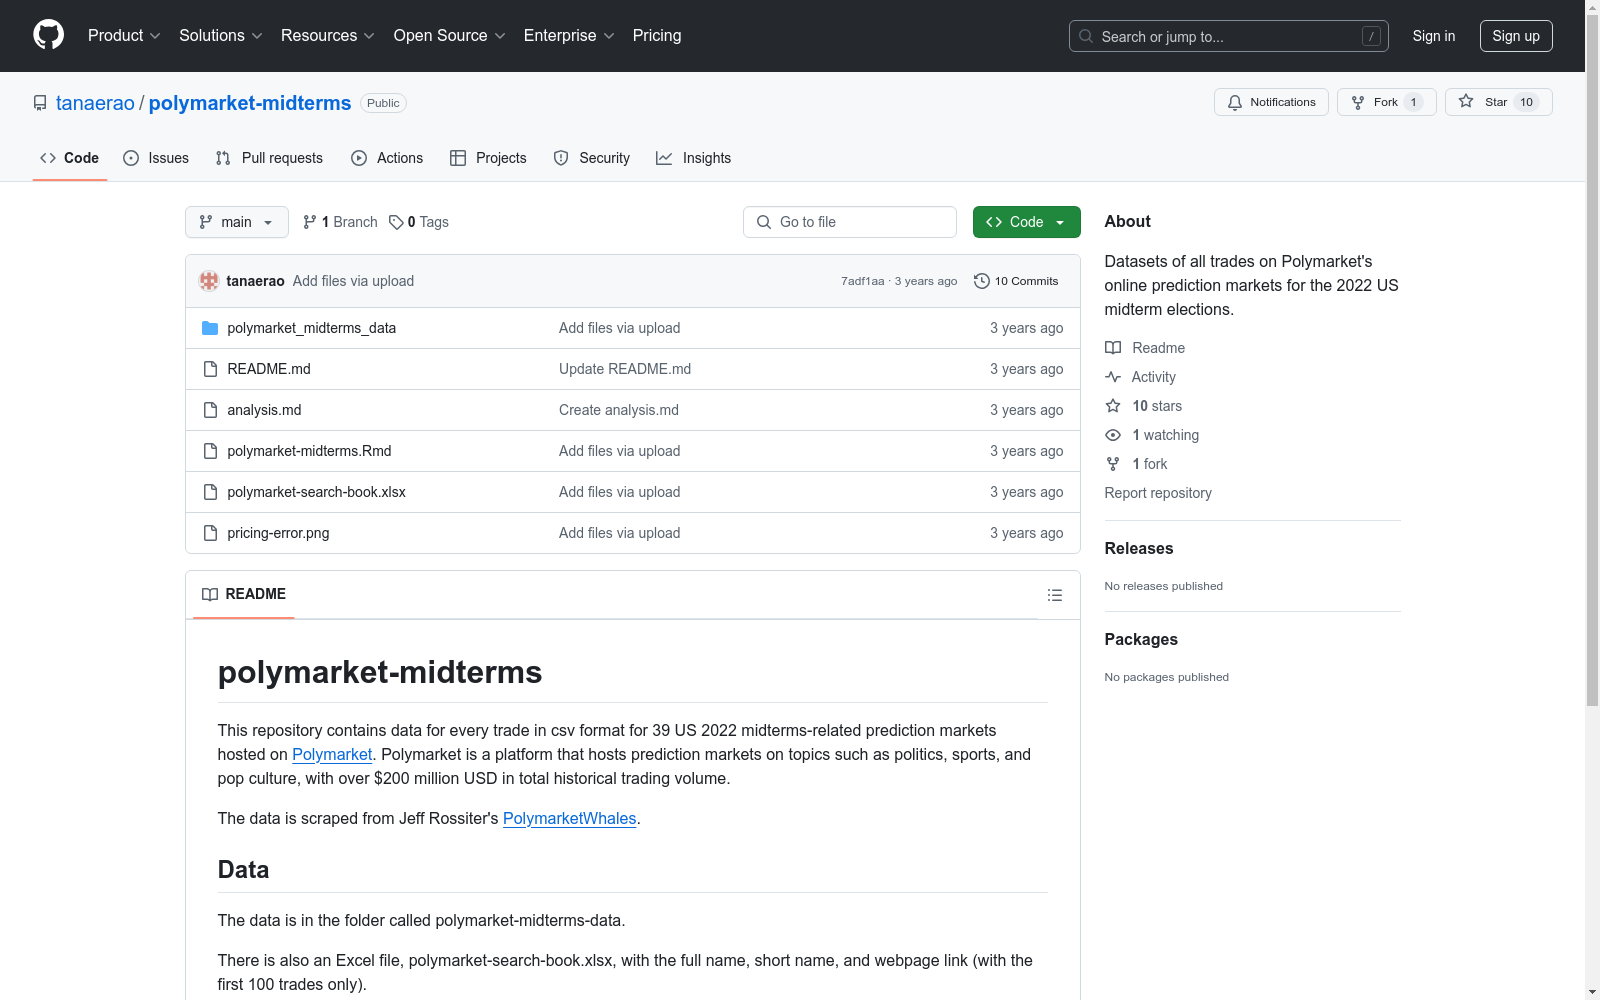Image resolution: width=1600 pixels, height=1000 pixels.
Task: Click the fork icon in Fork button
Action: pyautogui.click(x=1358, y=102)
